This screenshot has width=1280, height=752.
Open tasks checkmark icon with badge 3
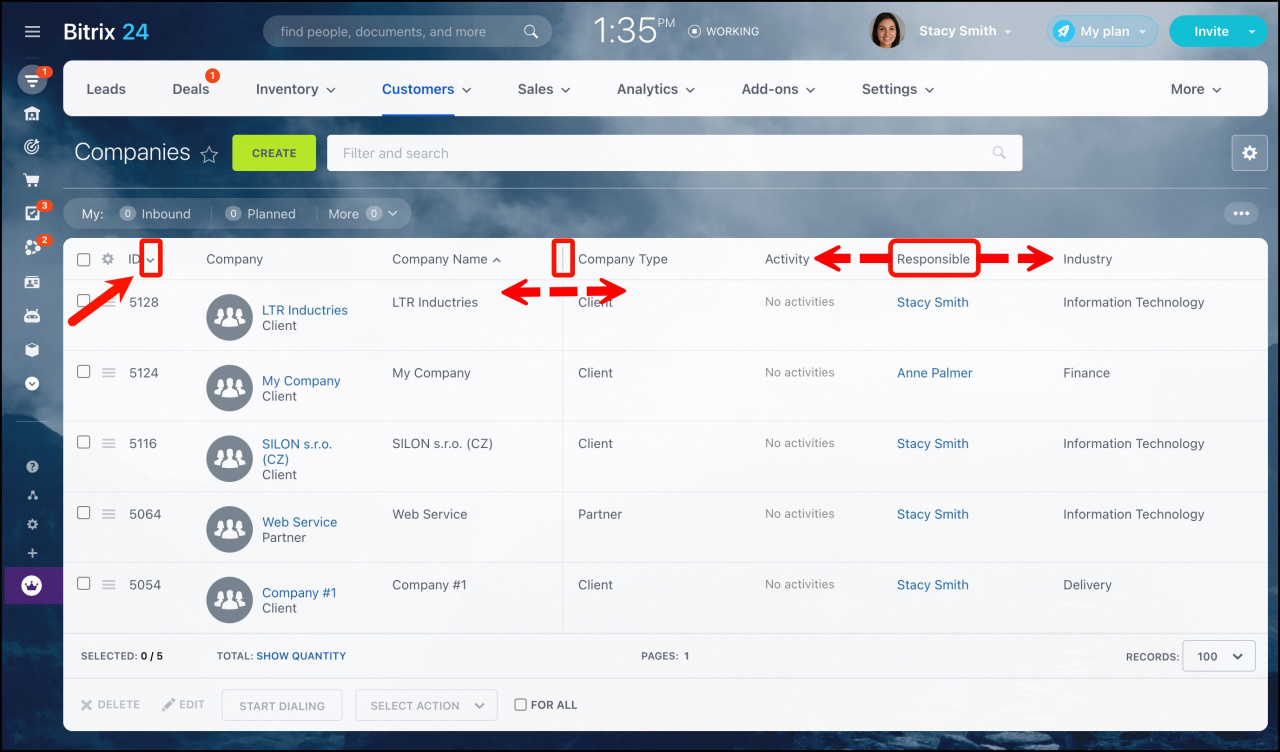click(32, 213)
